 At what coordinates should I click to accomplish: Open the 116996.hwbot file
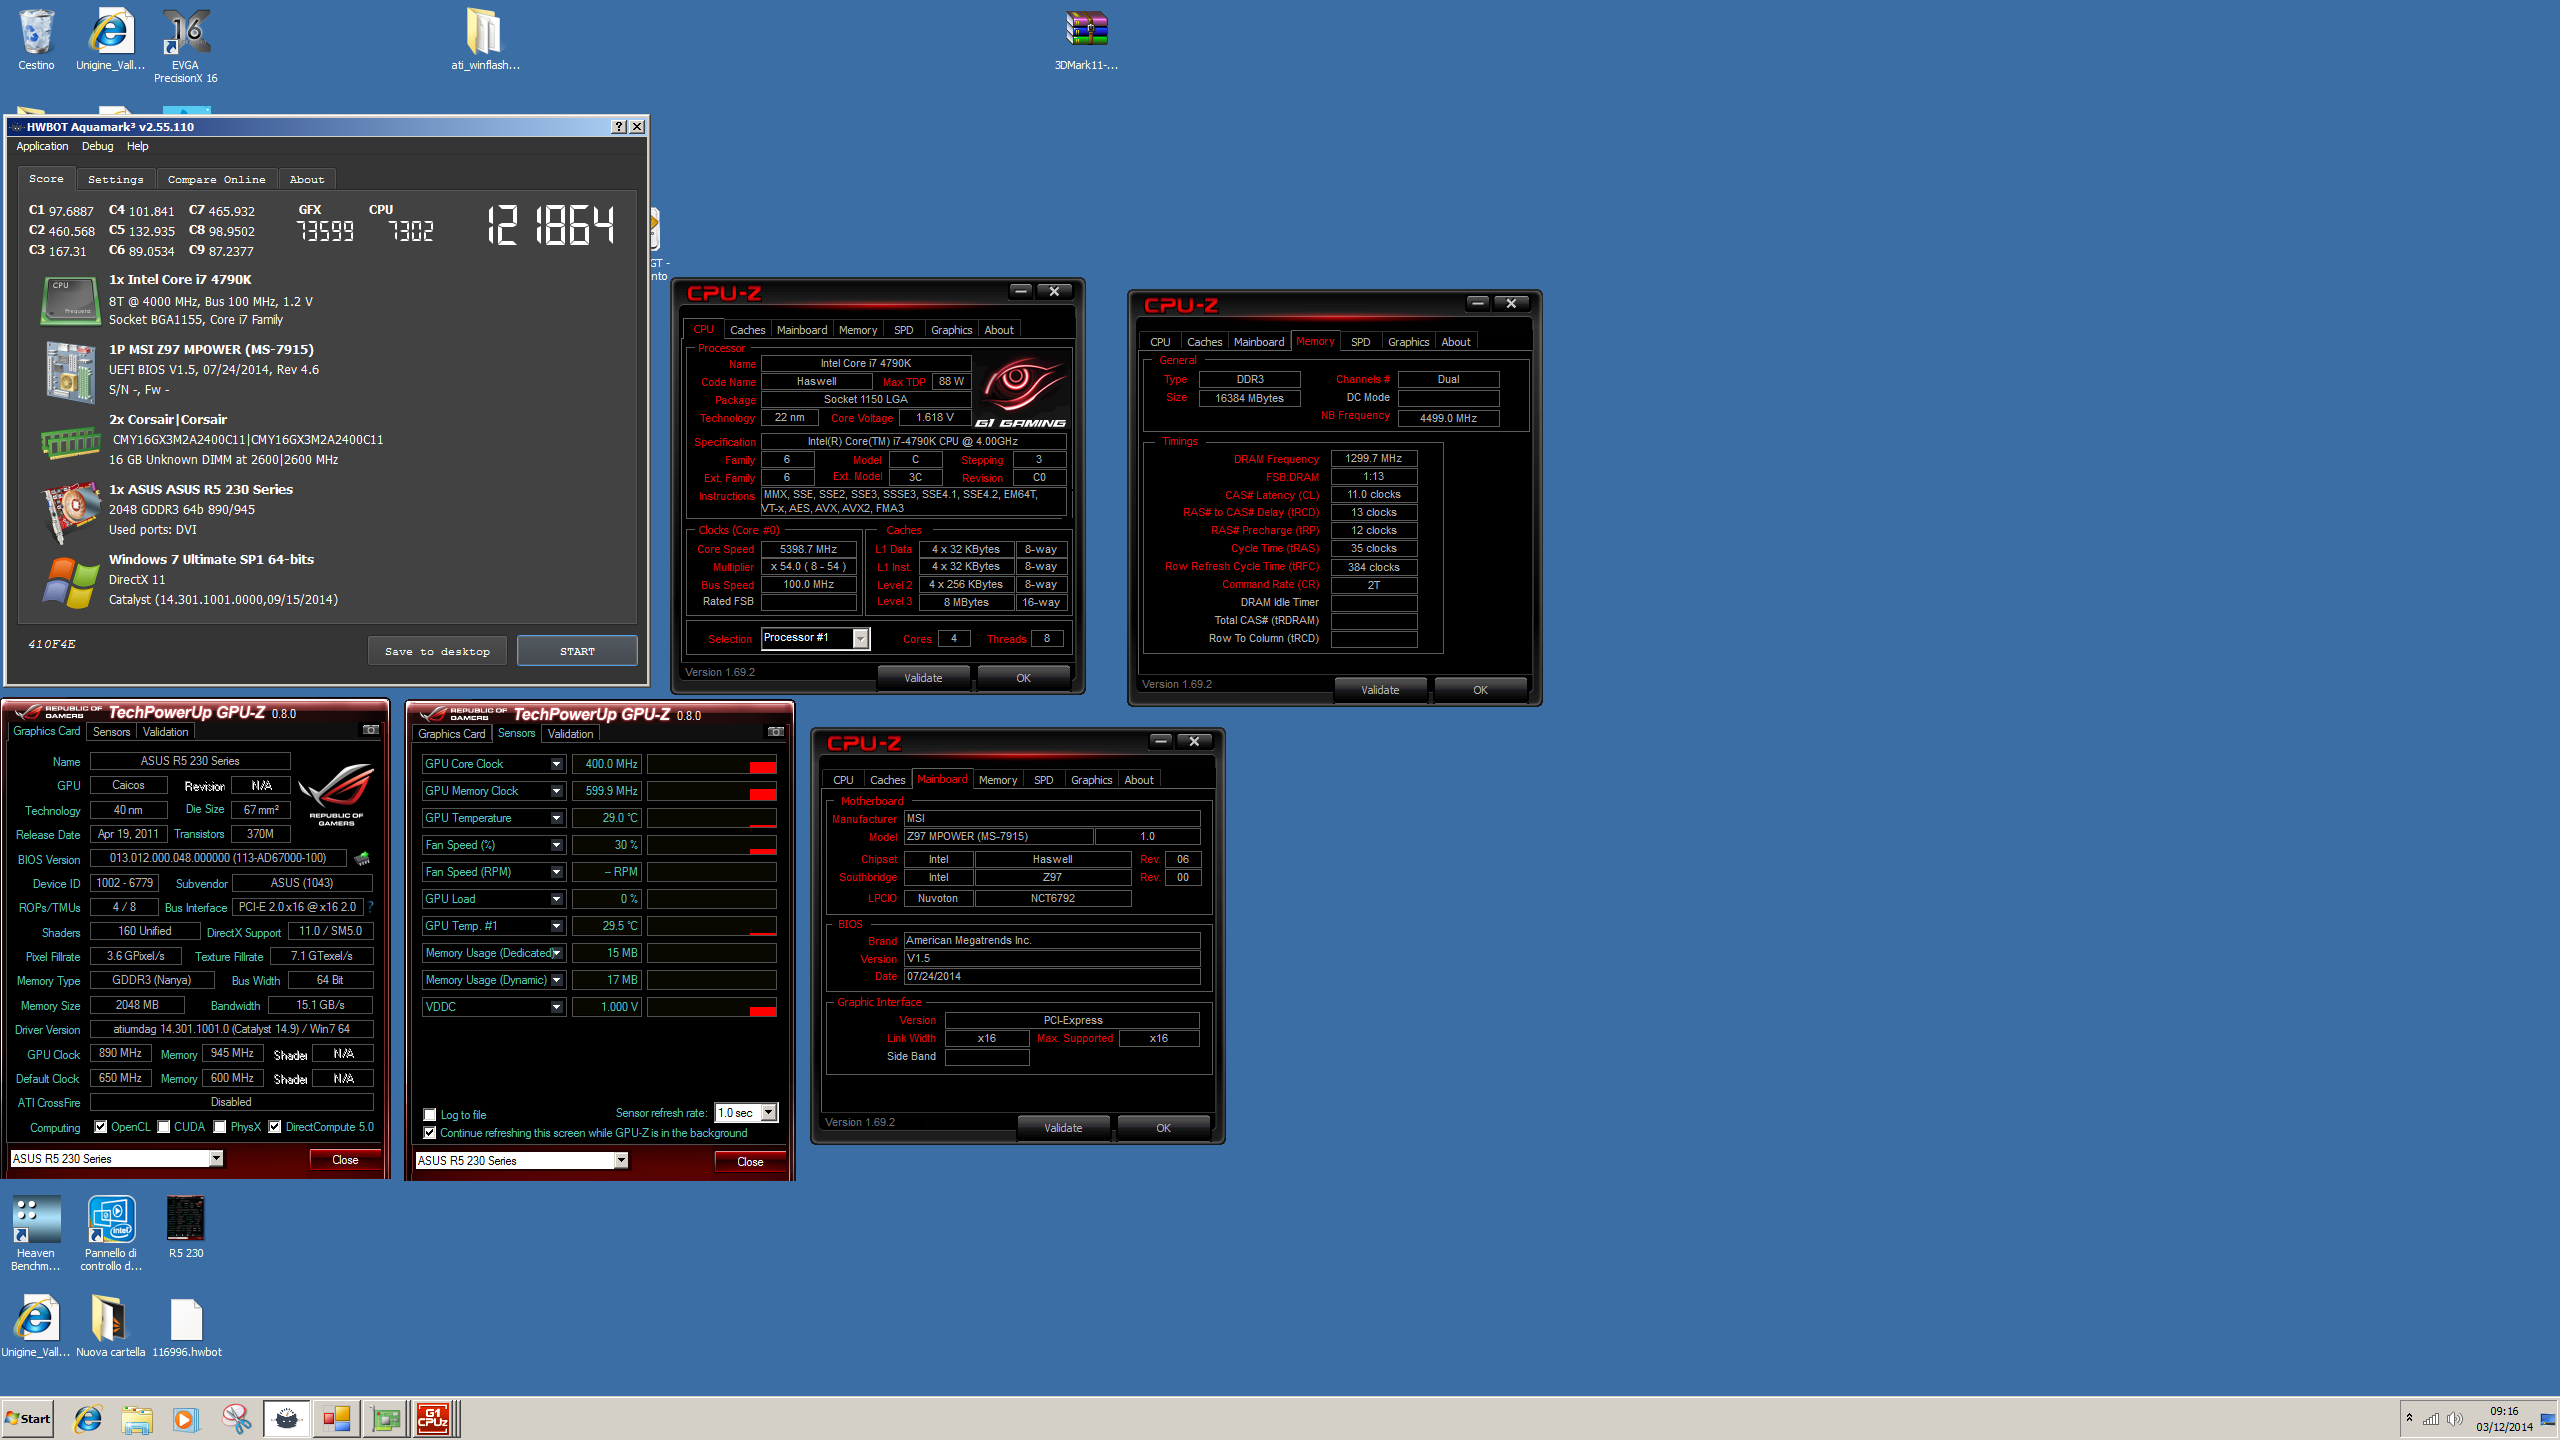pyautogui.click(x=187, y=1326)
